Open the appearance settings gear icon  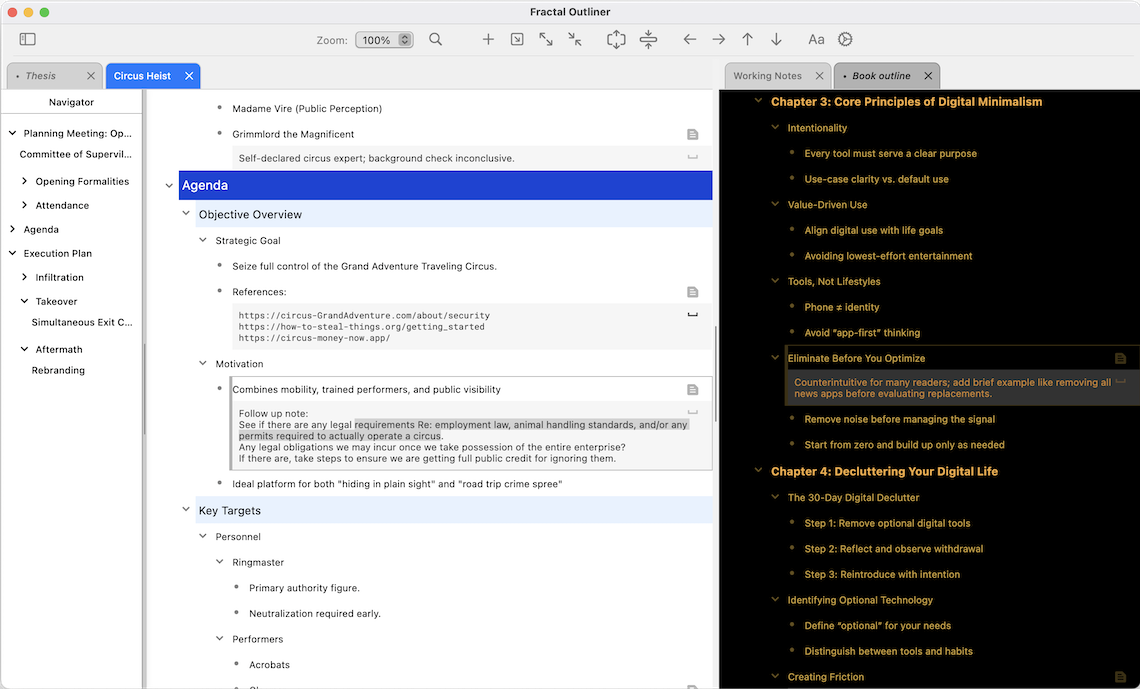[845, 39]
